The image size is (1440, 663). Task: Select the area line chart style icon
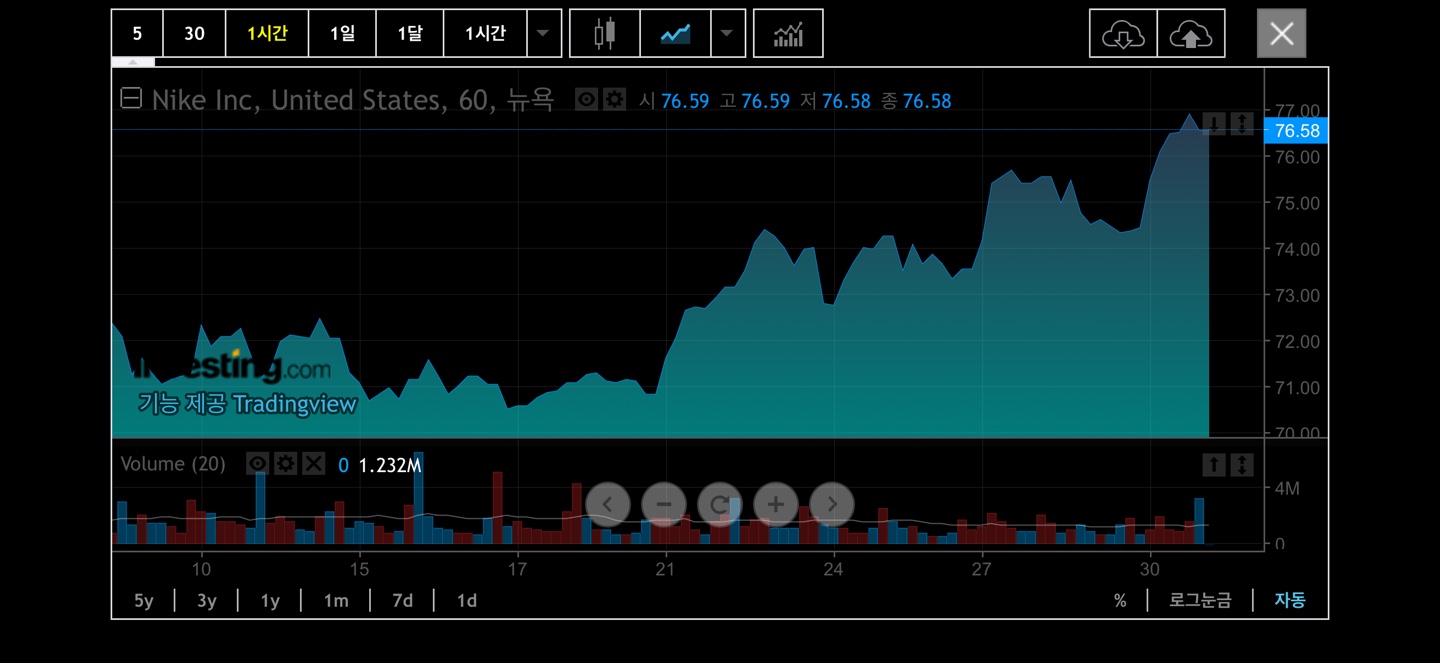coord(675,33)
